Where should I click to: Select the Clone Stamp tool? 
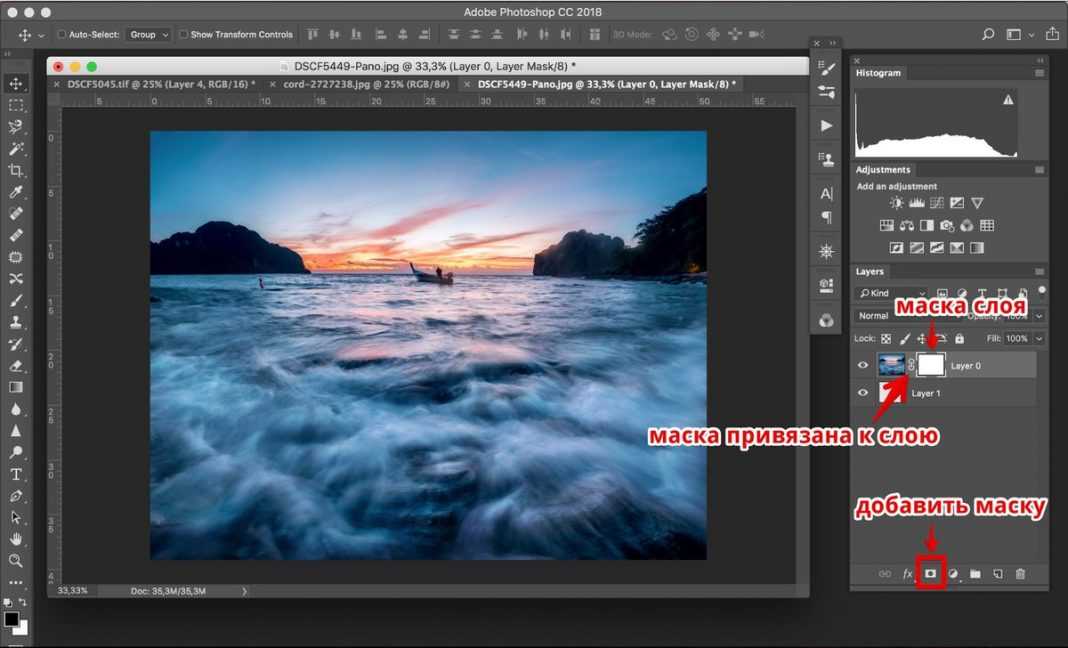coord(16,322)
